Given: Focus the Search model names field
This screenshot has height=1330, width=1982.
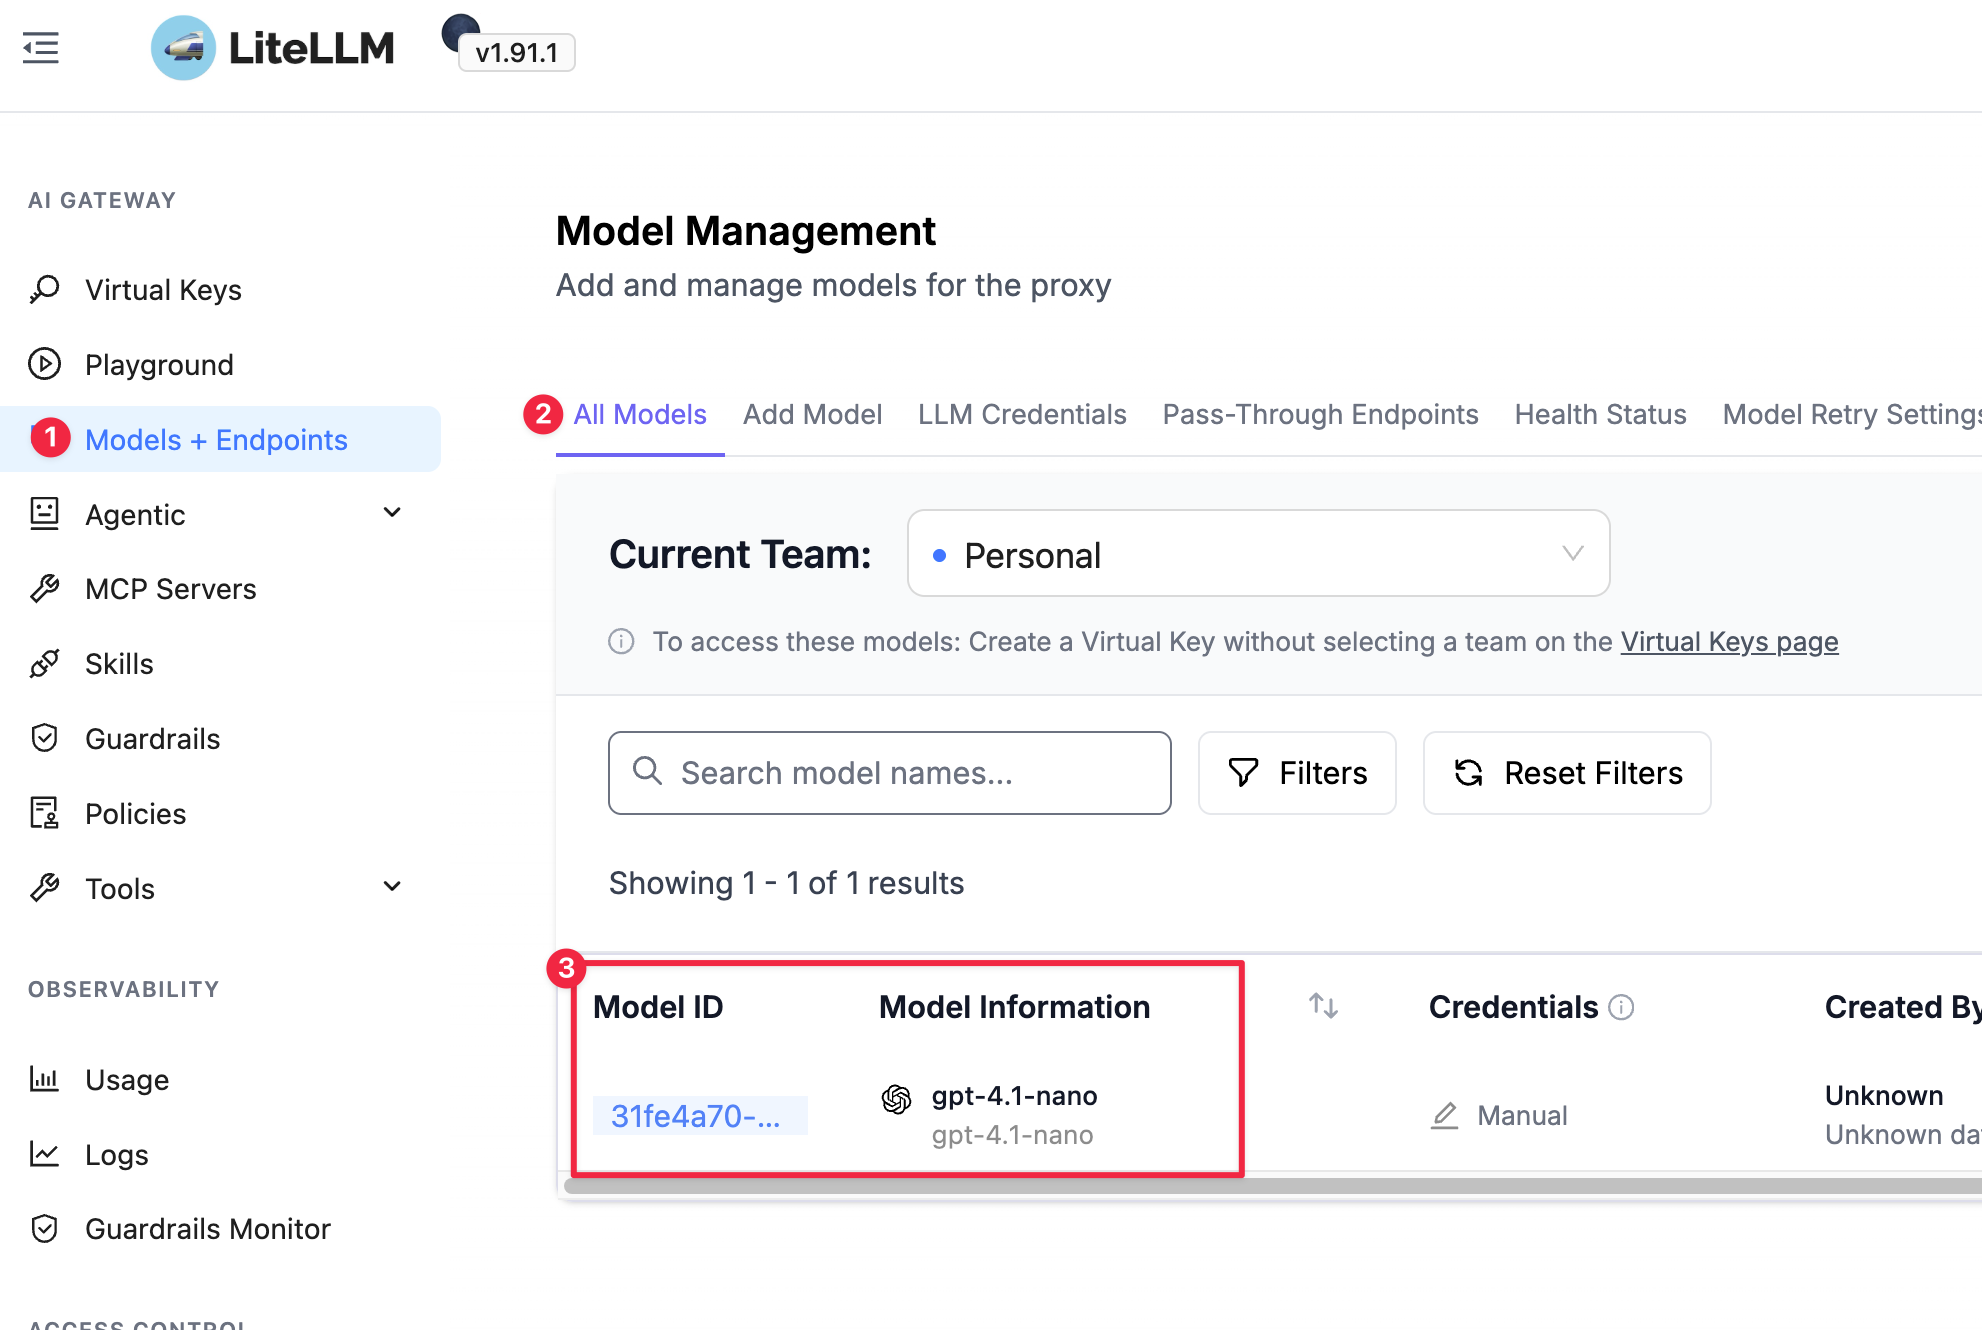Looking at the screenshot, I should pos(889,773).
